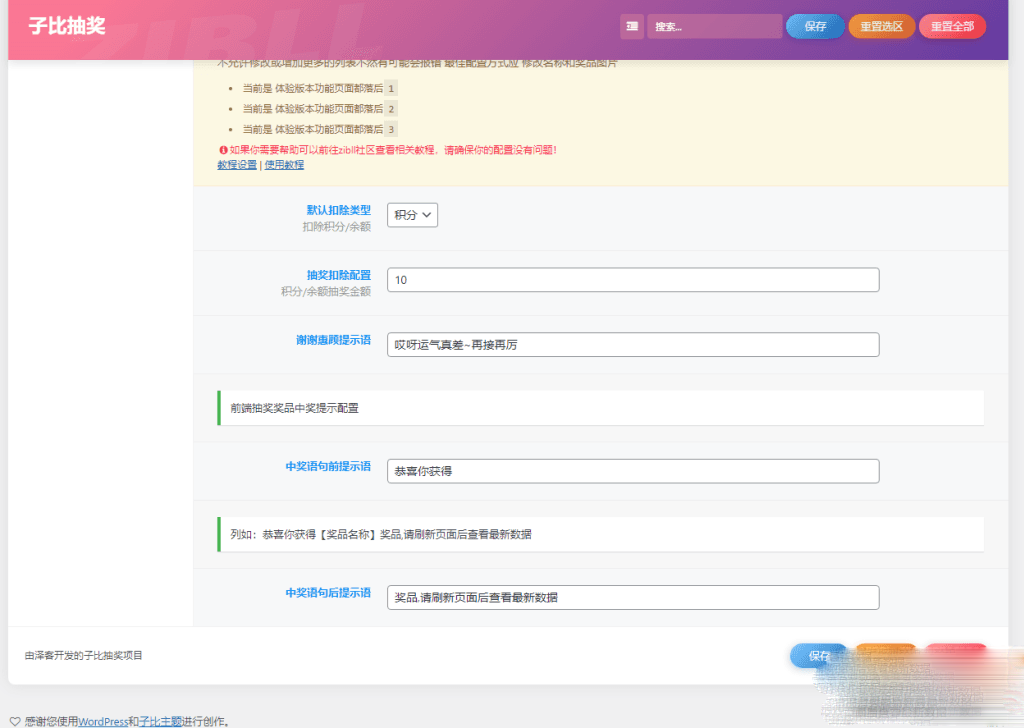
Task: Click the 子比抽奖 title in header
Action: click(67, 27)
